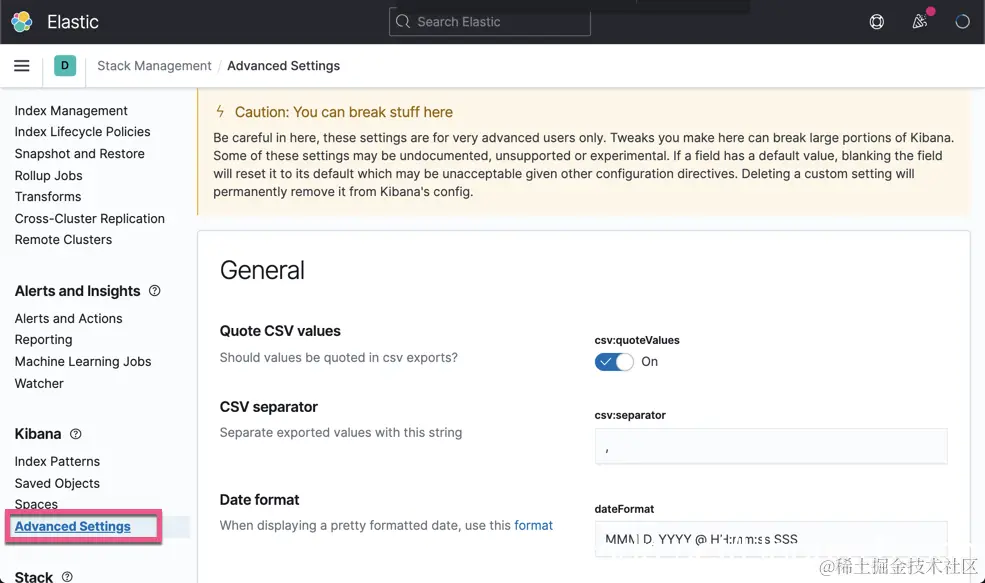Focus the Search Elastic field

(x=490, y=21)
